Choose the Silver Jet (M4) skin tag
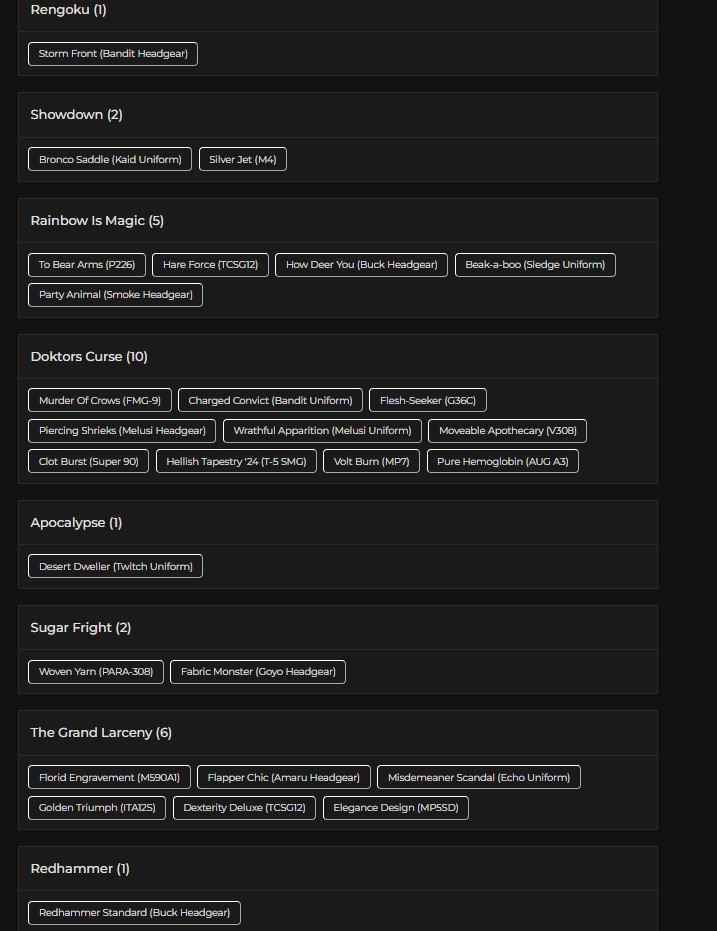This screenshot has height=931, width=717. click(243, 159)
